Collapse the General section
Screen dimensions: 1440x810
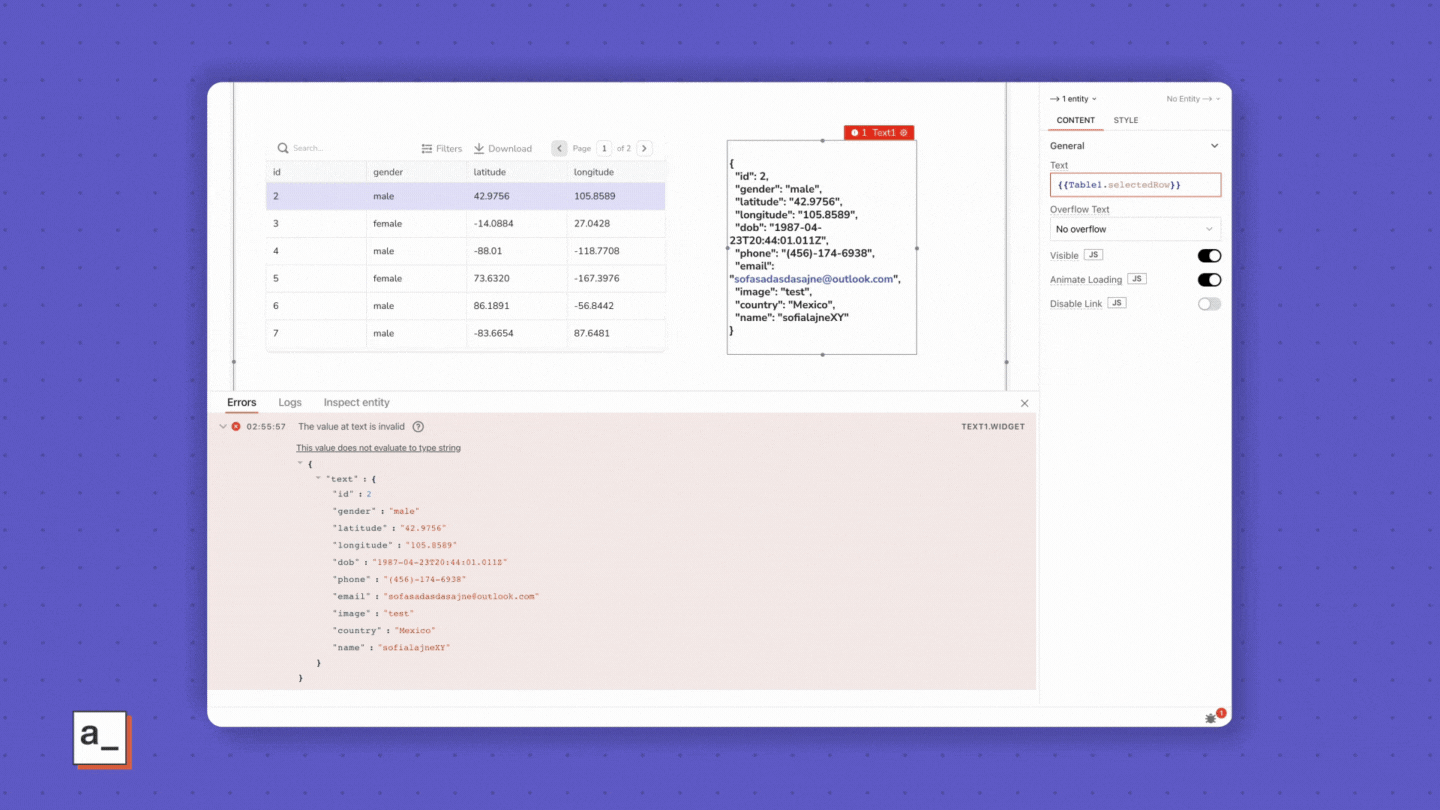1215,146
